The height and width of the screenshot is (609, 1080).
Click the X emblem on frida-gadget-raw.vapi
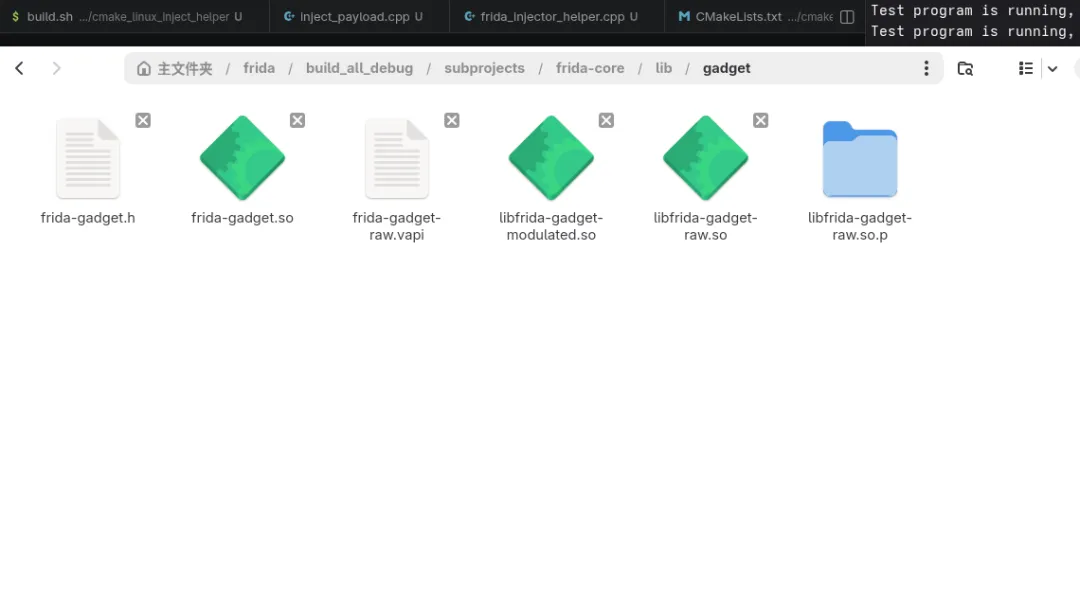coord(451,121)
